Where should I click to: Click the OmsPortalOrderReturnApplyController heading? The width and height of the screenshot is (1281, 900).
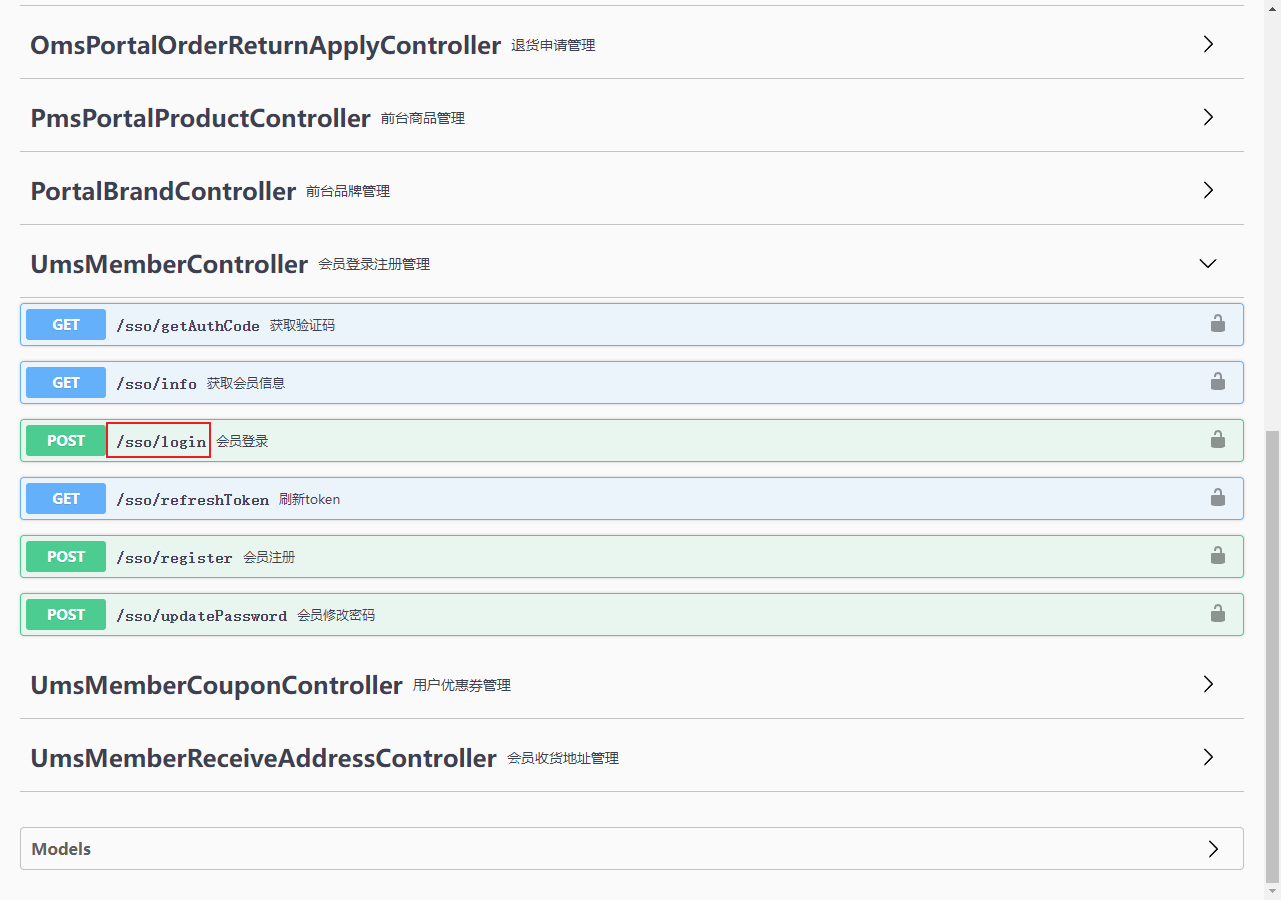coord(266,45)
